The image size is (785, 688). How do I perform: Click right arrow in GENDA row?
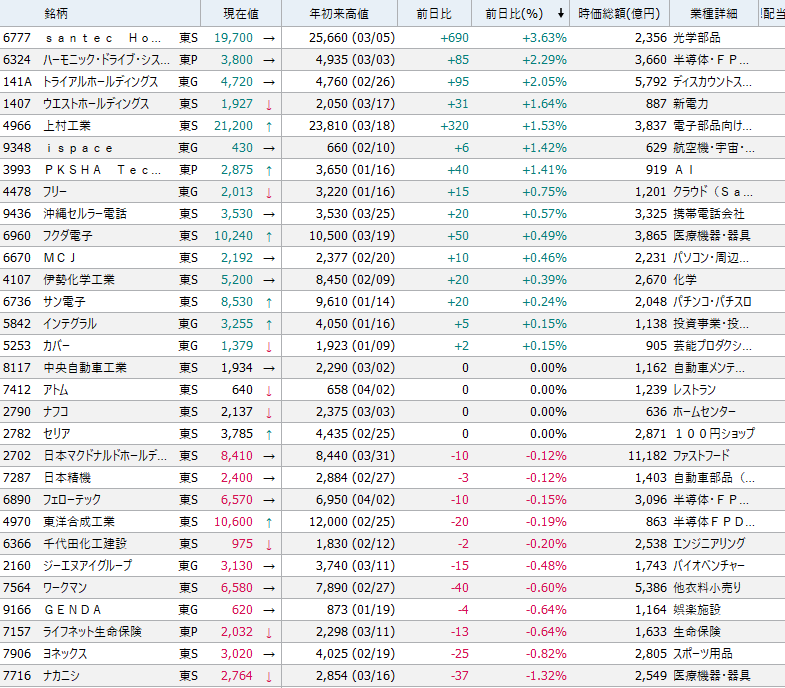269,611
